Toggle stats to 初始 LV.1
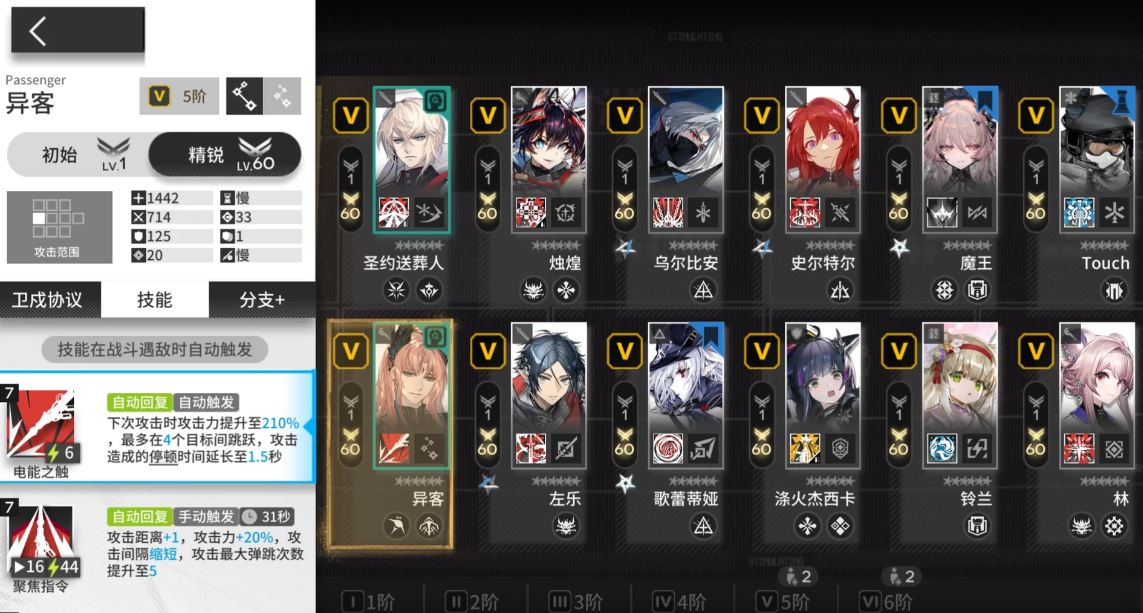Image resolution: width=1143 pixels, height=613 pixels. [79, 154]
